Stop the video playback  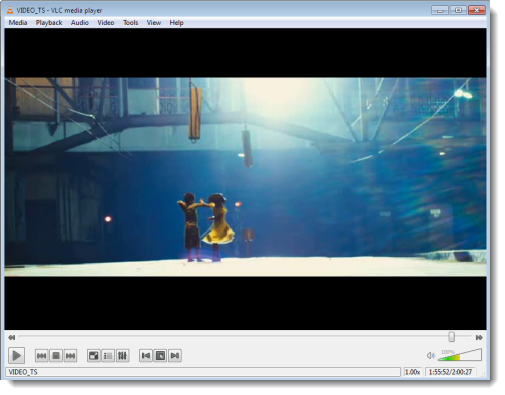56,356
